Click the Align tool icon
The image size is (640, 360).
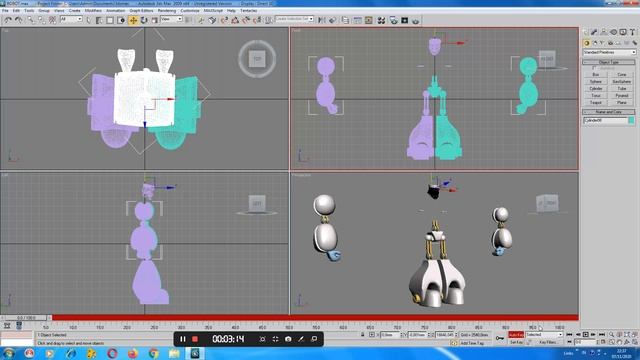(x=333, y=20)
